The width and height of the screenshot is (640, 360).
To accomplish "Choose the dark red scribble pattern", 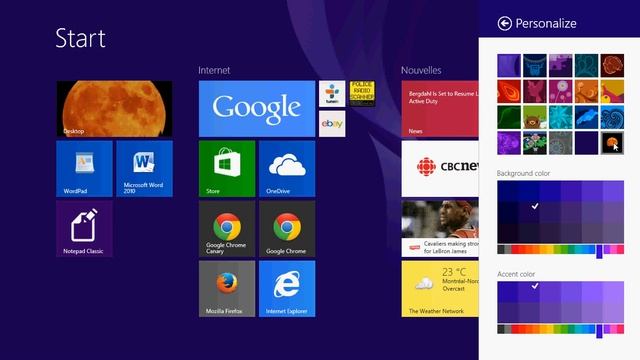I will [x=612, y=65].
